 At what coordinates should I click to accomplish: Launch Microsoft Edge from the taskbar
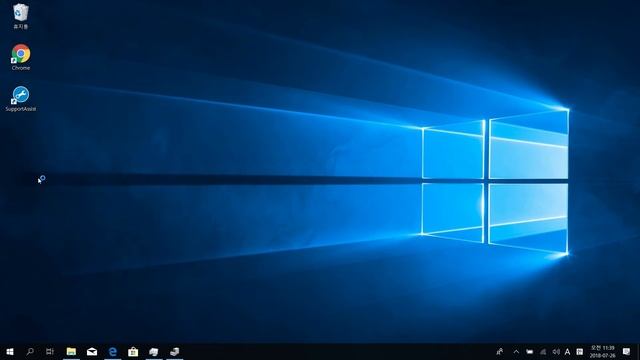click(113, 351)
